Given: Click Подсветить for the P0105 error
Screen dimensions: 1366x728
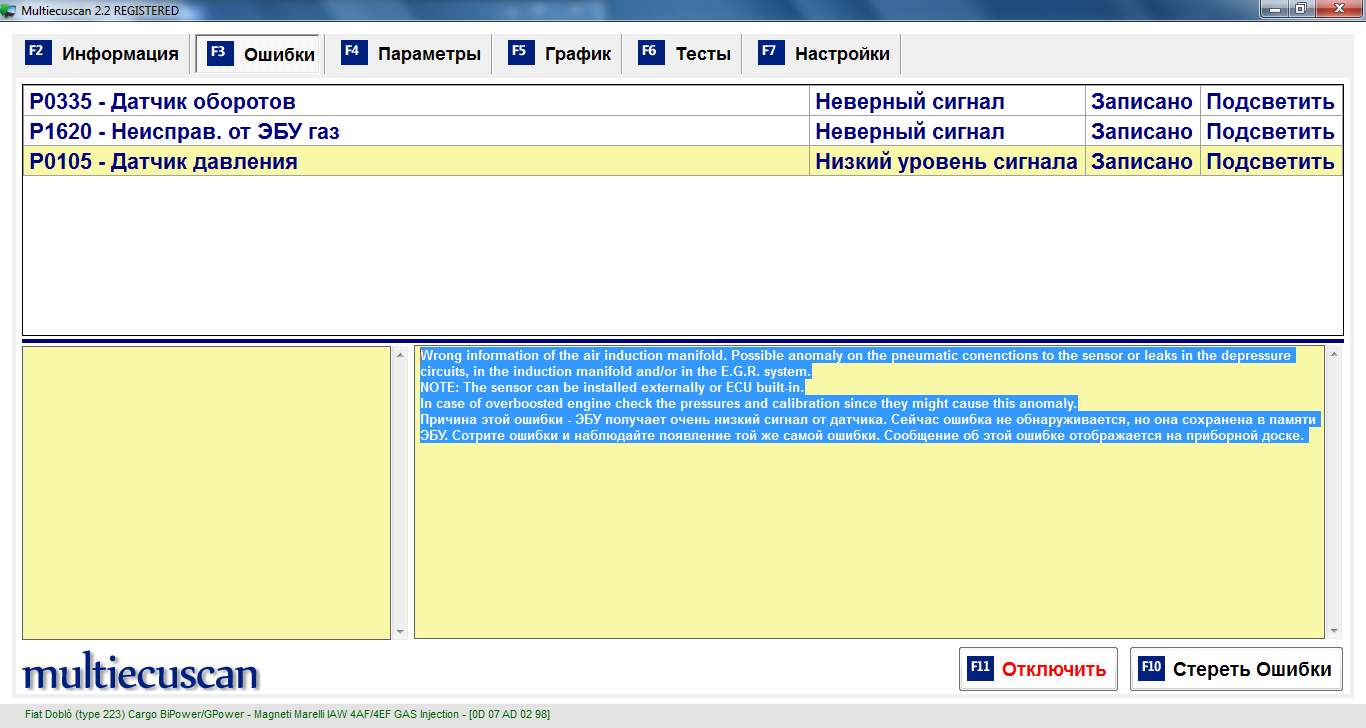Looking at the screenshot, I should click(x=1270, y=162).
